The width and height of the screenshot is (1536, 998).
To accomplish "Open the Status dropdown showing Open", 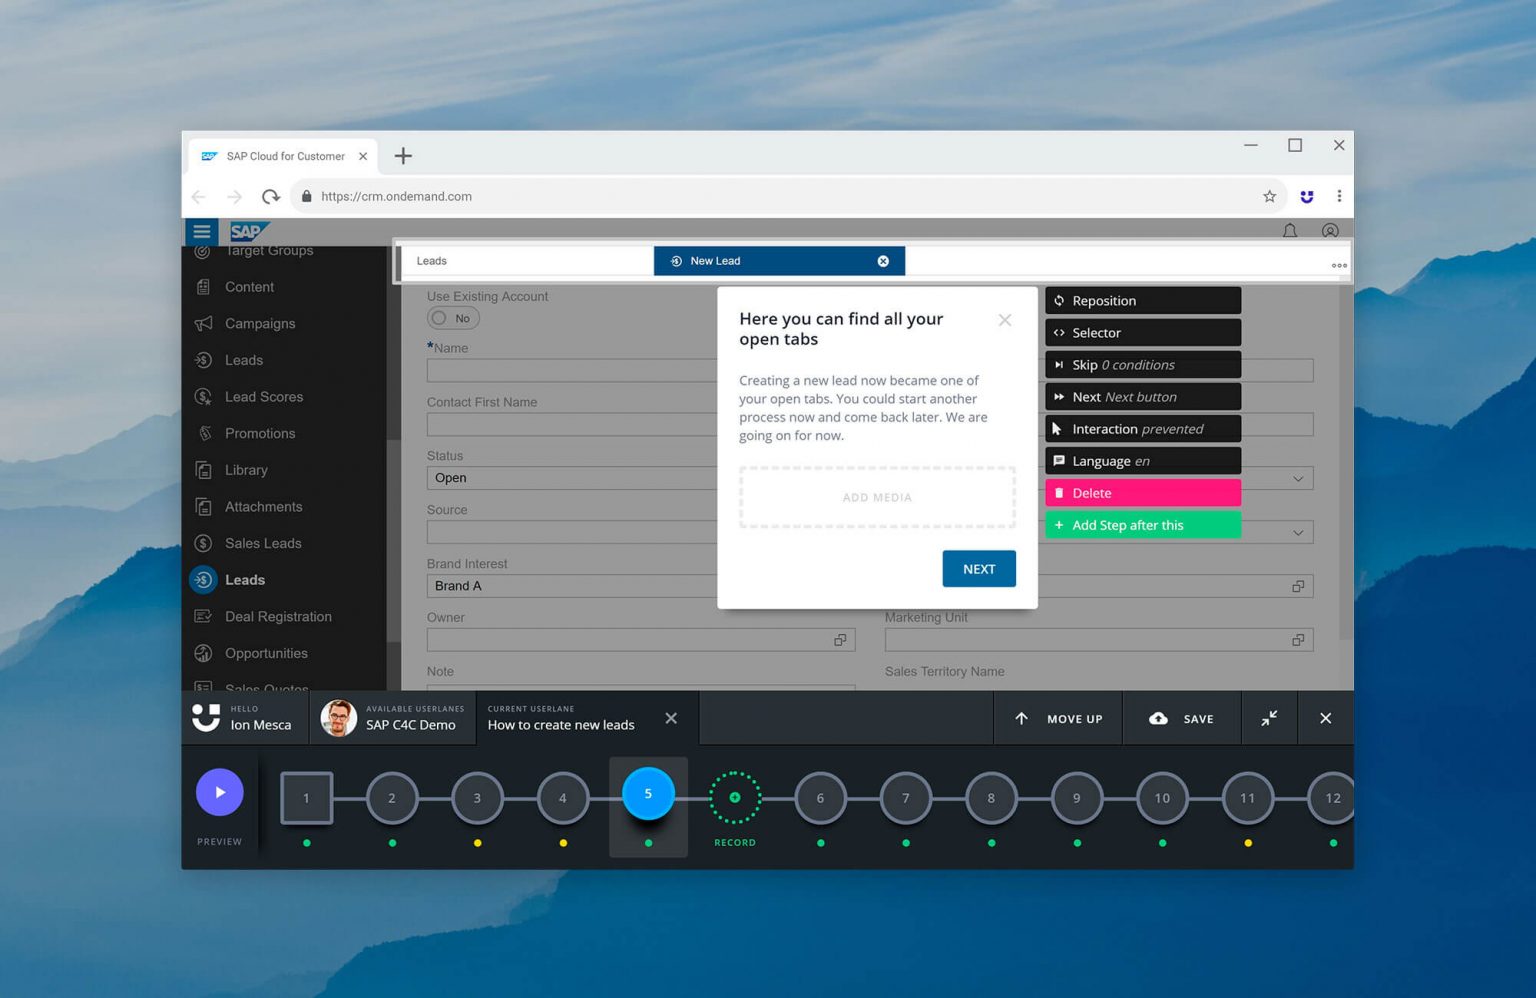I will (571, 477).
